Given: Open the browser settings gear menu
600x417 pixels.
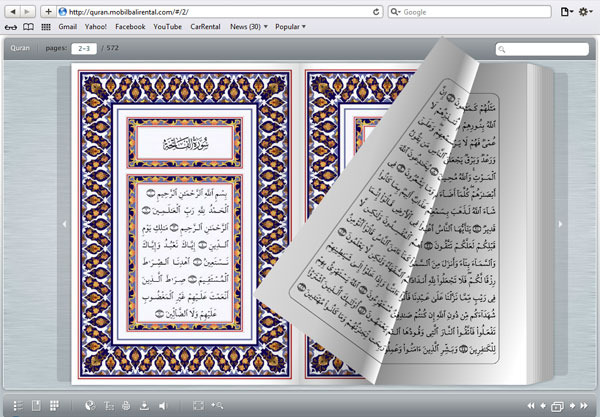Looking at the screenshot, I should [585, 12].
